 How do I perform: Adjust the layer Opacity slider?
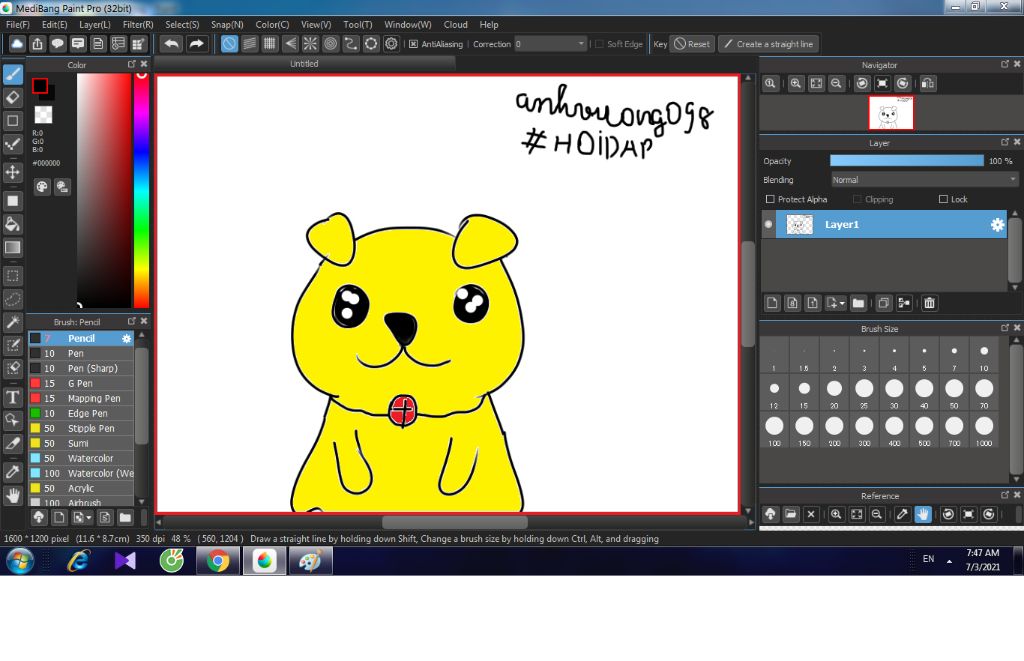[906, 161]
